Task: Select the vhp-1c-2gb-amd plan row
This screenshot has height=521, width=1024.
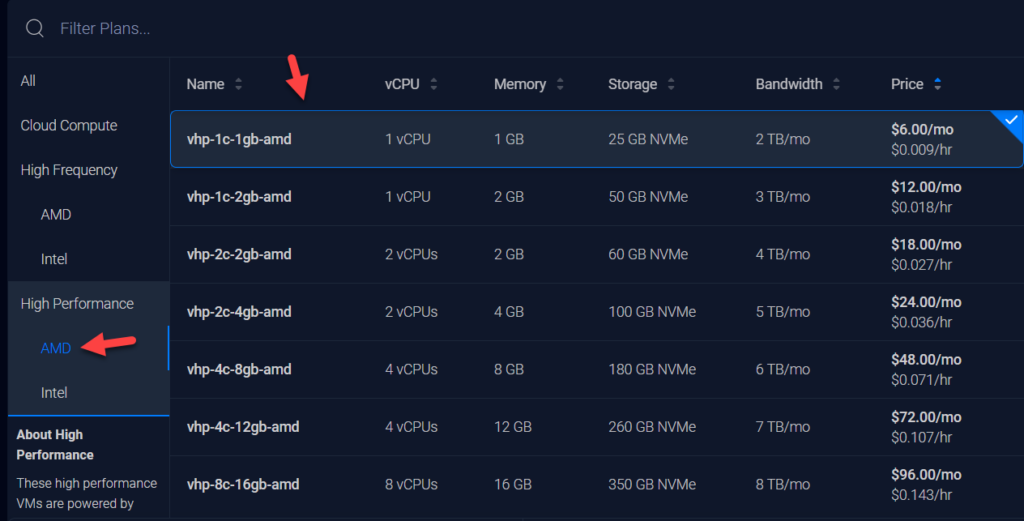Action: pyautogui.click(x=595, y=197)
